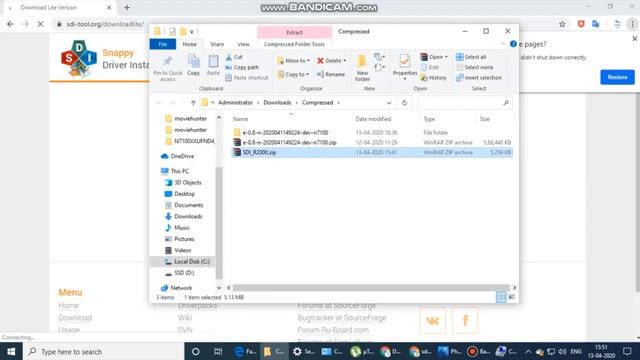The height and width of the screenshot is (360, 640).
Task: Switch to the View ribbon tab
Action: pyautogui.click(x=243, y=44)
